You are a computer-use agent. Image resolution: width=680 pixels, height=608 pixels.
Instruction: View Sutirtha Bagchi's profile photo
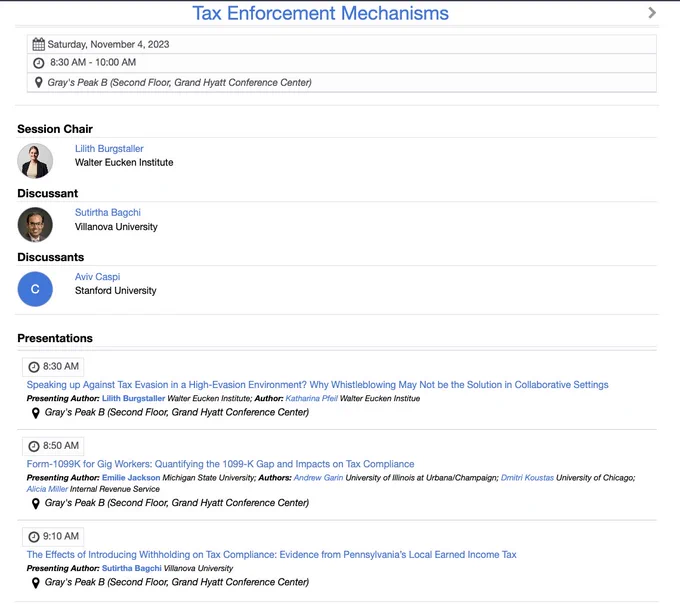[35, 225]
